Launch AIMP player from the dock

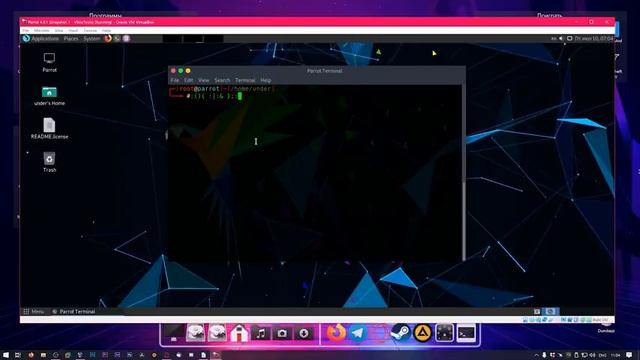(422, 333)
